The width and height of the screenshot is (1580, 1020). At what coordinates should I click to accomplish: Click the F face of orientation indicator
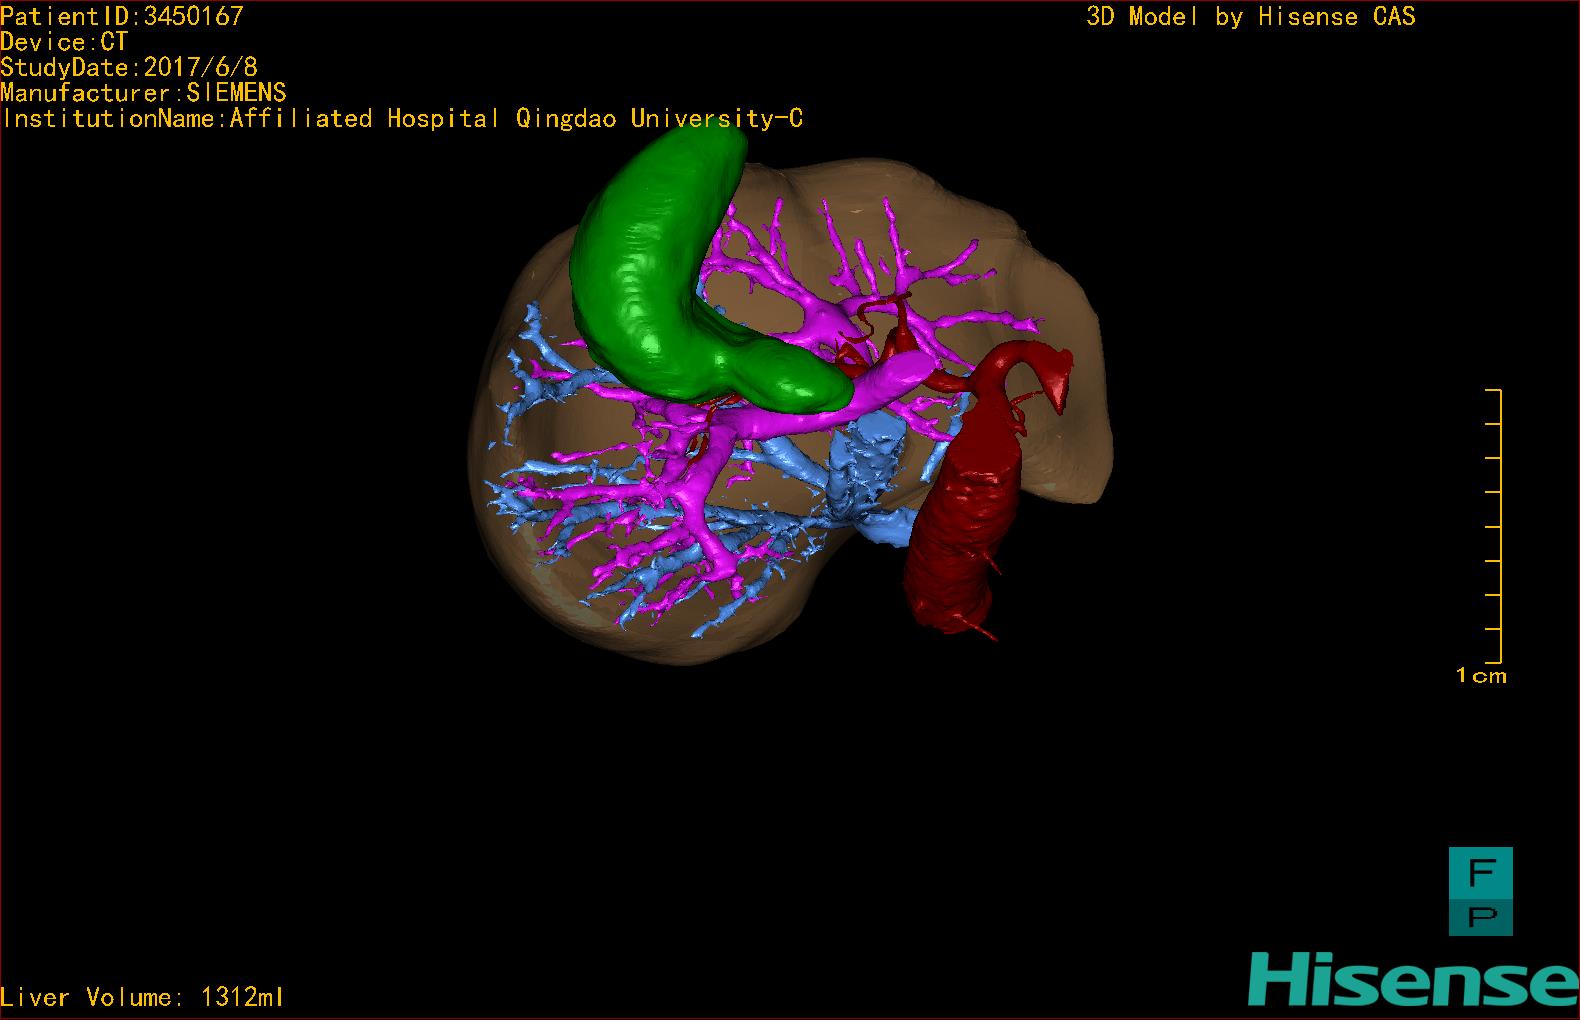click(1480, 872)
